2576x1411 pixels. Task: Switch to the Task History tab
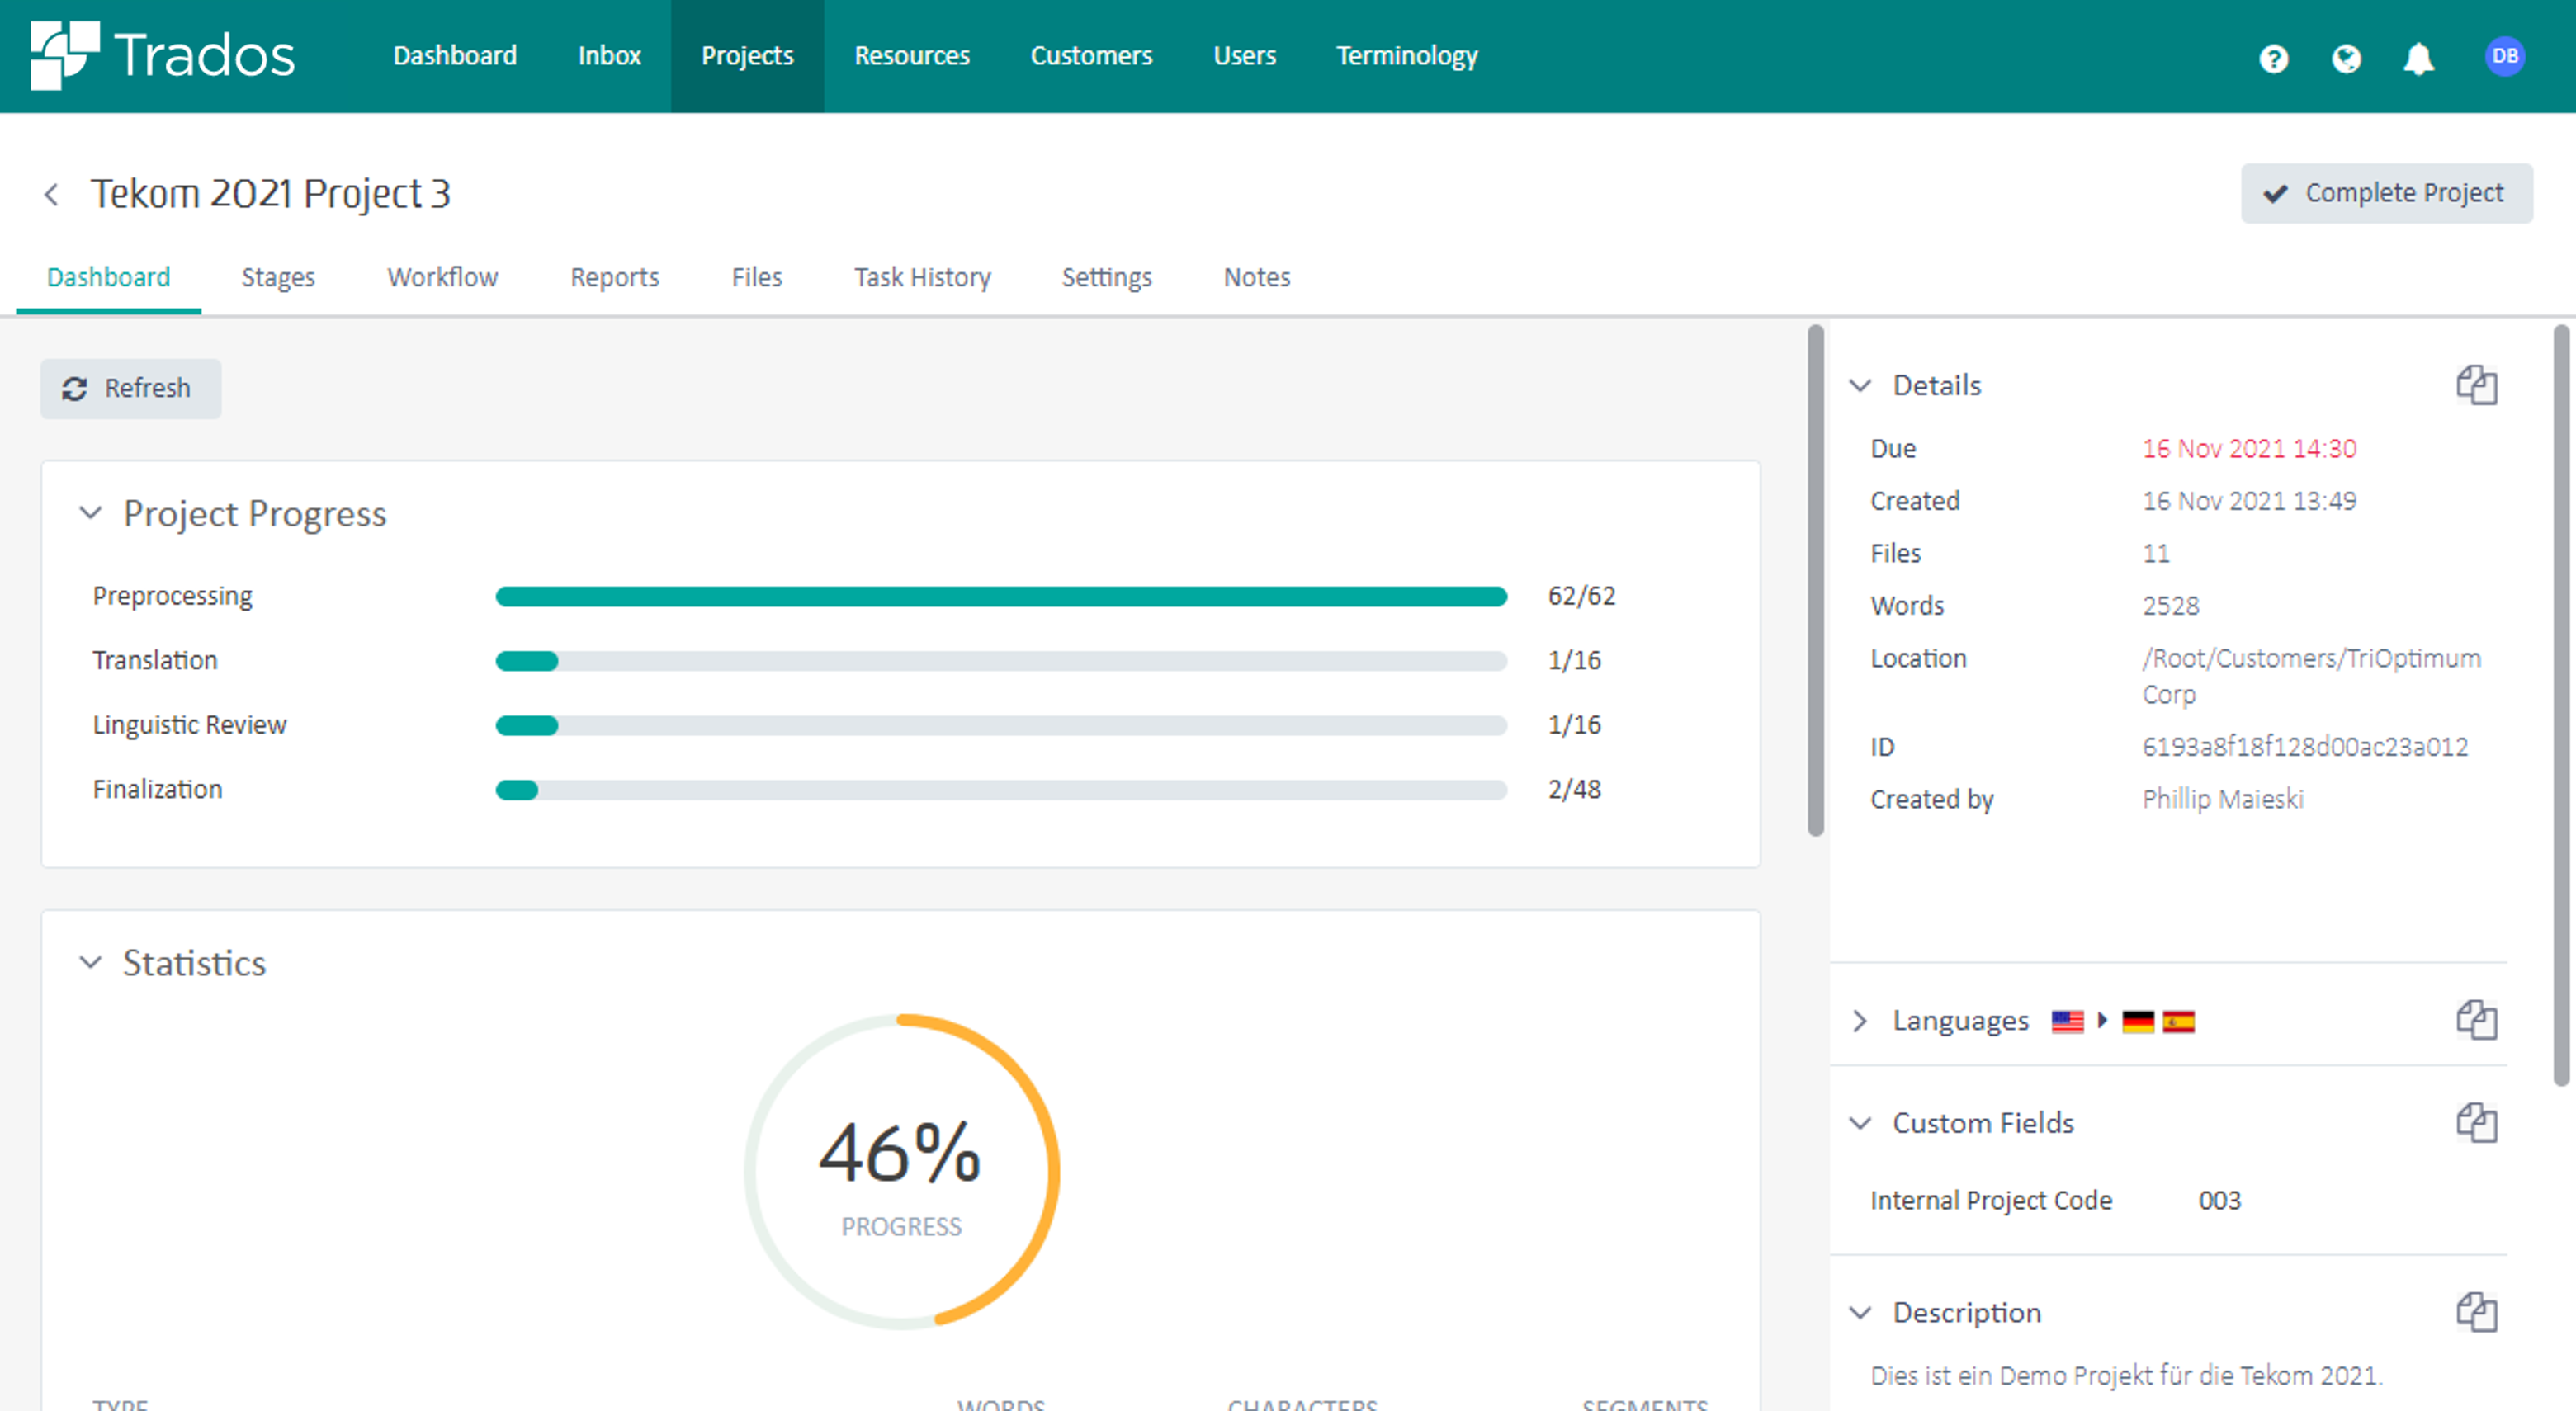coord(922,277)
